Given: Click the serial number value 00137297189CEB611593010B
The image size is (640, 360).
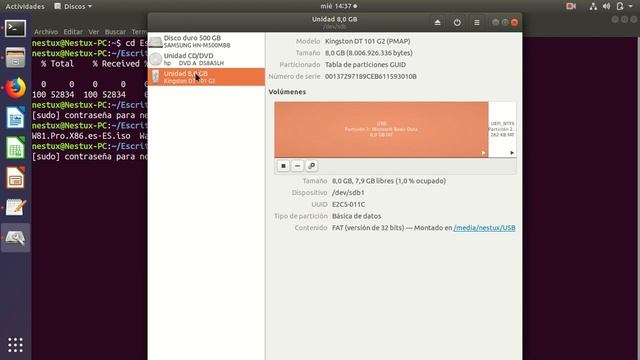Looking at the screenshot, I should click(x=371, y=76).
